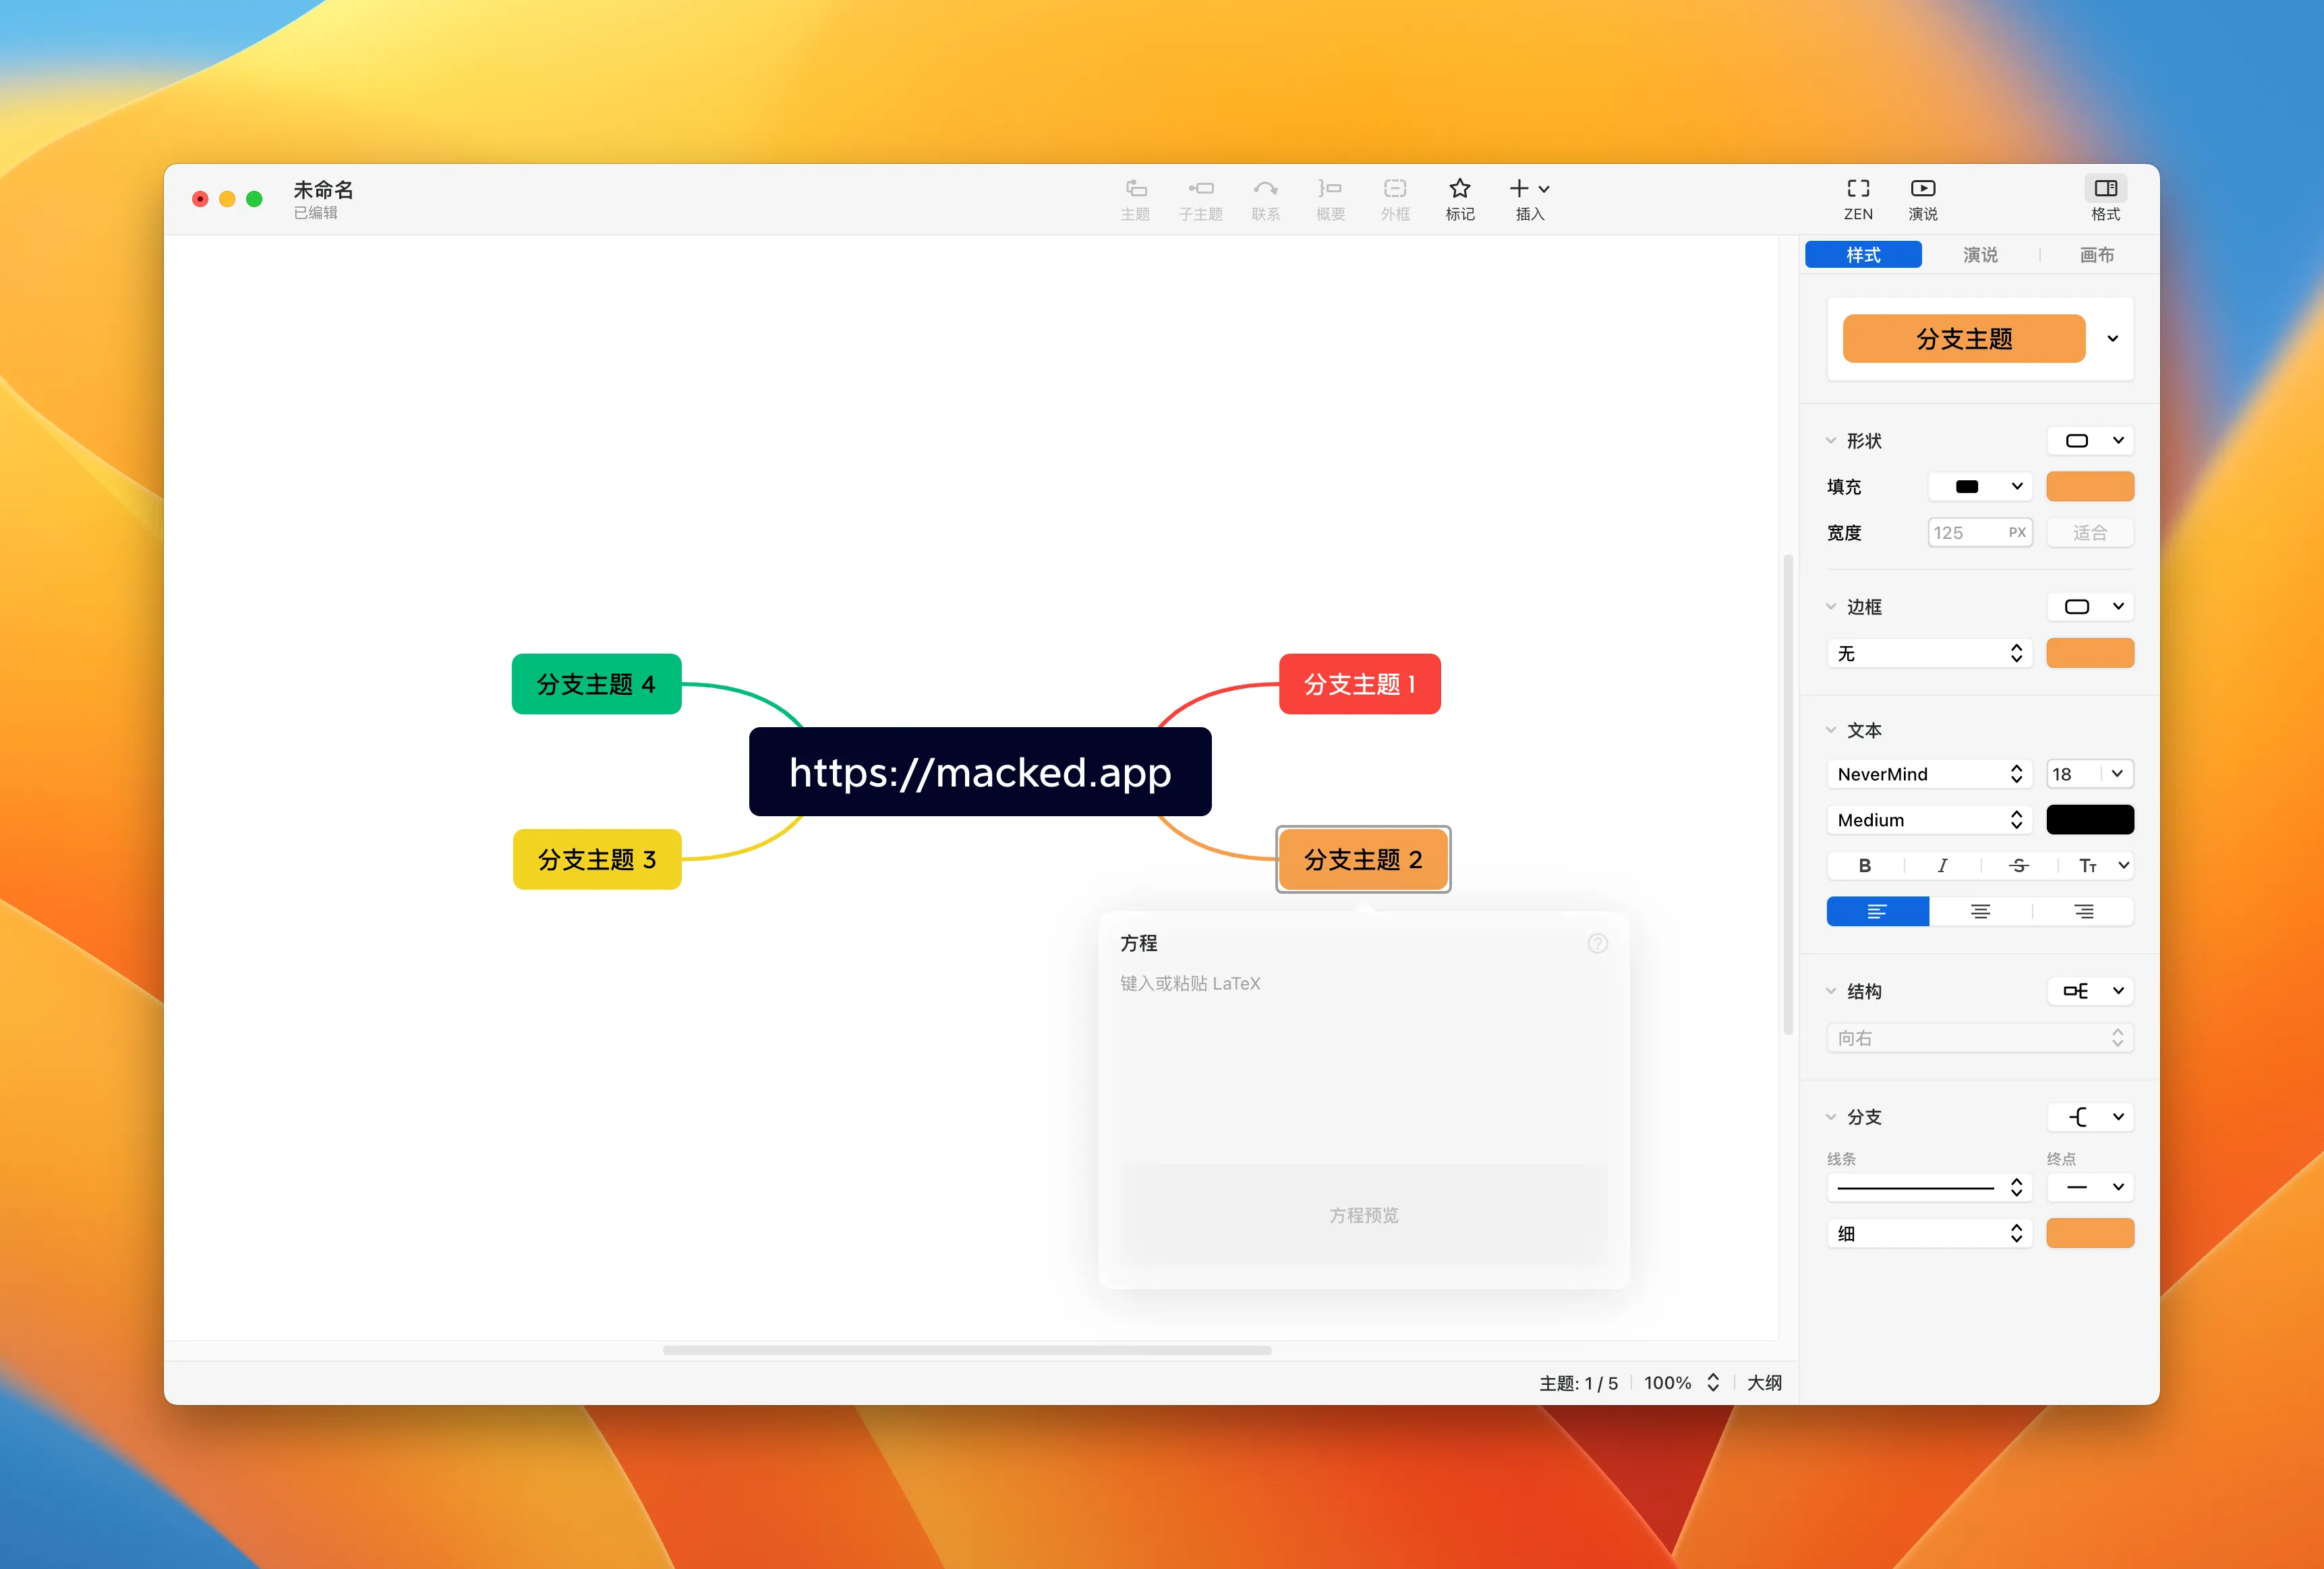The width and height of the screenshot is (2324, 1569).
Task: Pick the orange fill color swatch
Action: point(2090,487)
